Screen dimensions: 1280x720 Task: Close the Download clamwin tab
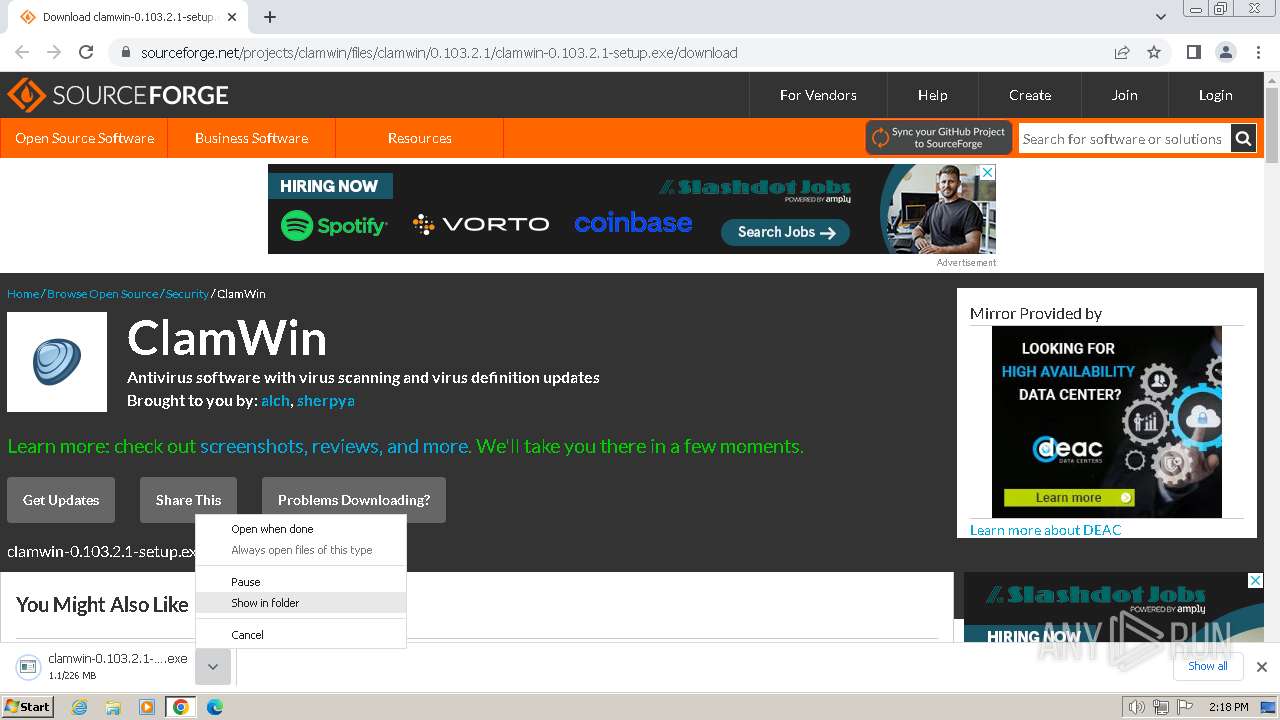pyautogui.click(x=233, y=17)
